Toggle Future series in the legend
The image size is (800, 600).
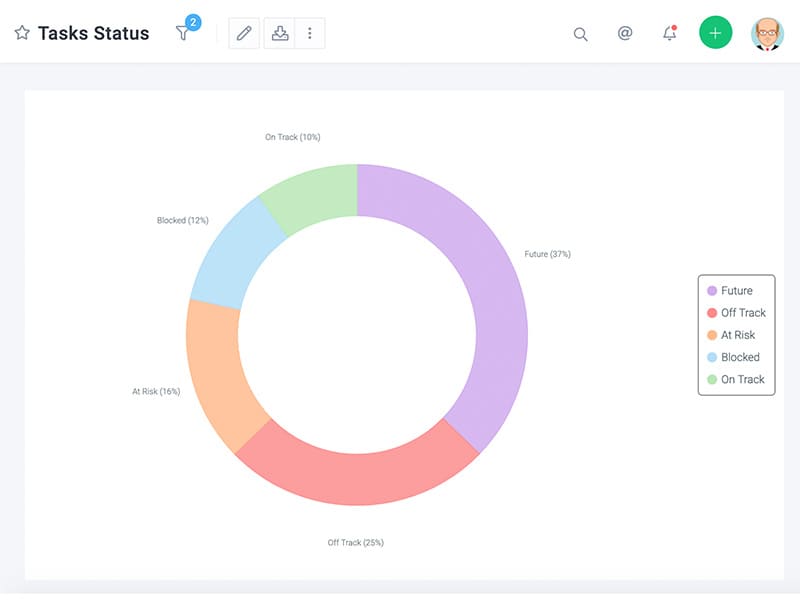(736, 291)
